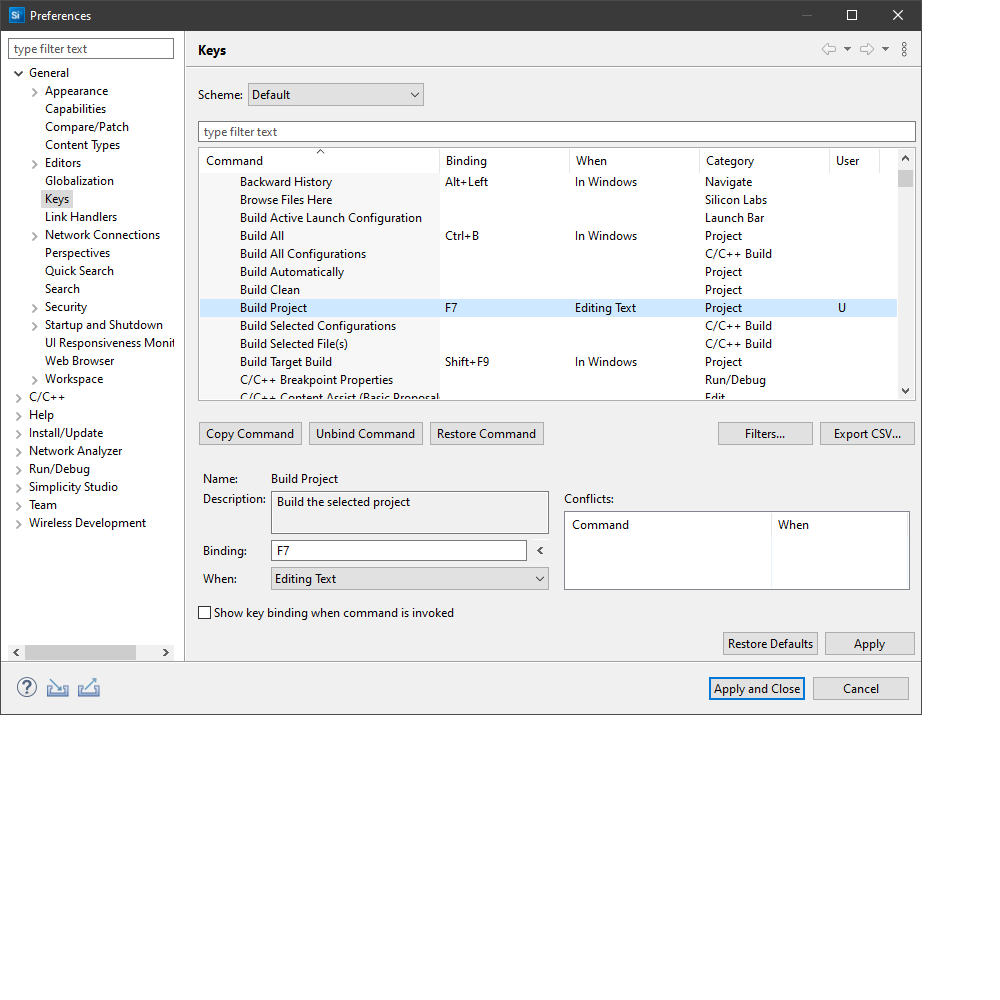Click the command list scroll down arrow
The height and width of the screenshot is (1000, 1000).
click(x=905, y=391)
